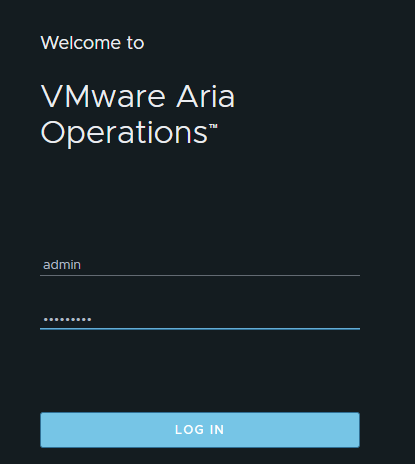Click the trademark symbol after Operations
Image resolution: width=415 pixels, height=464 pixels.
[213, 126]
